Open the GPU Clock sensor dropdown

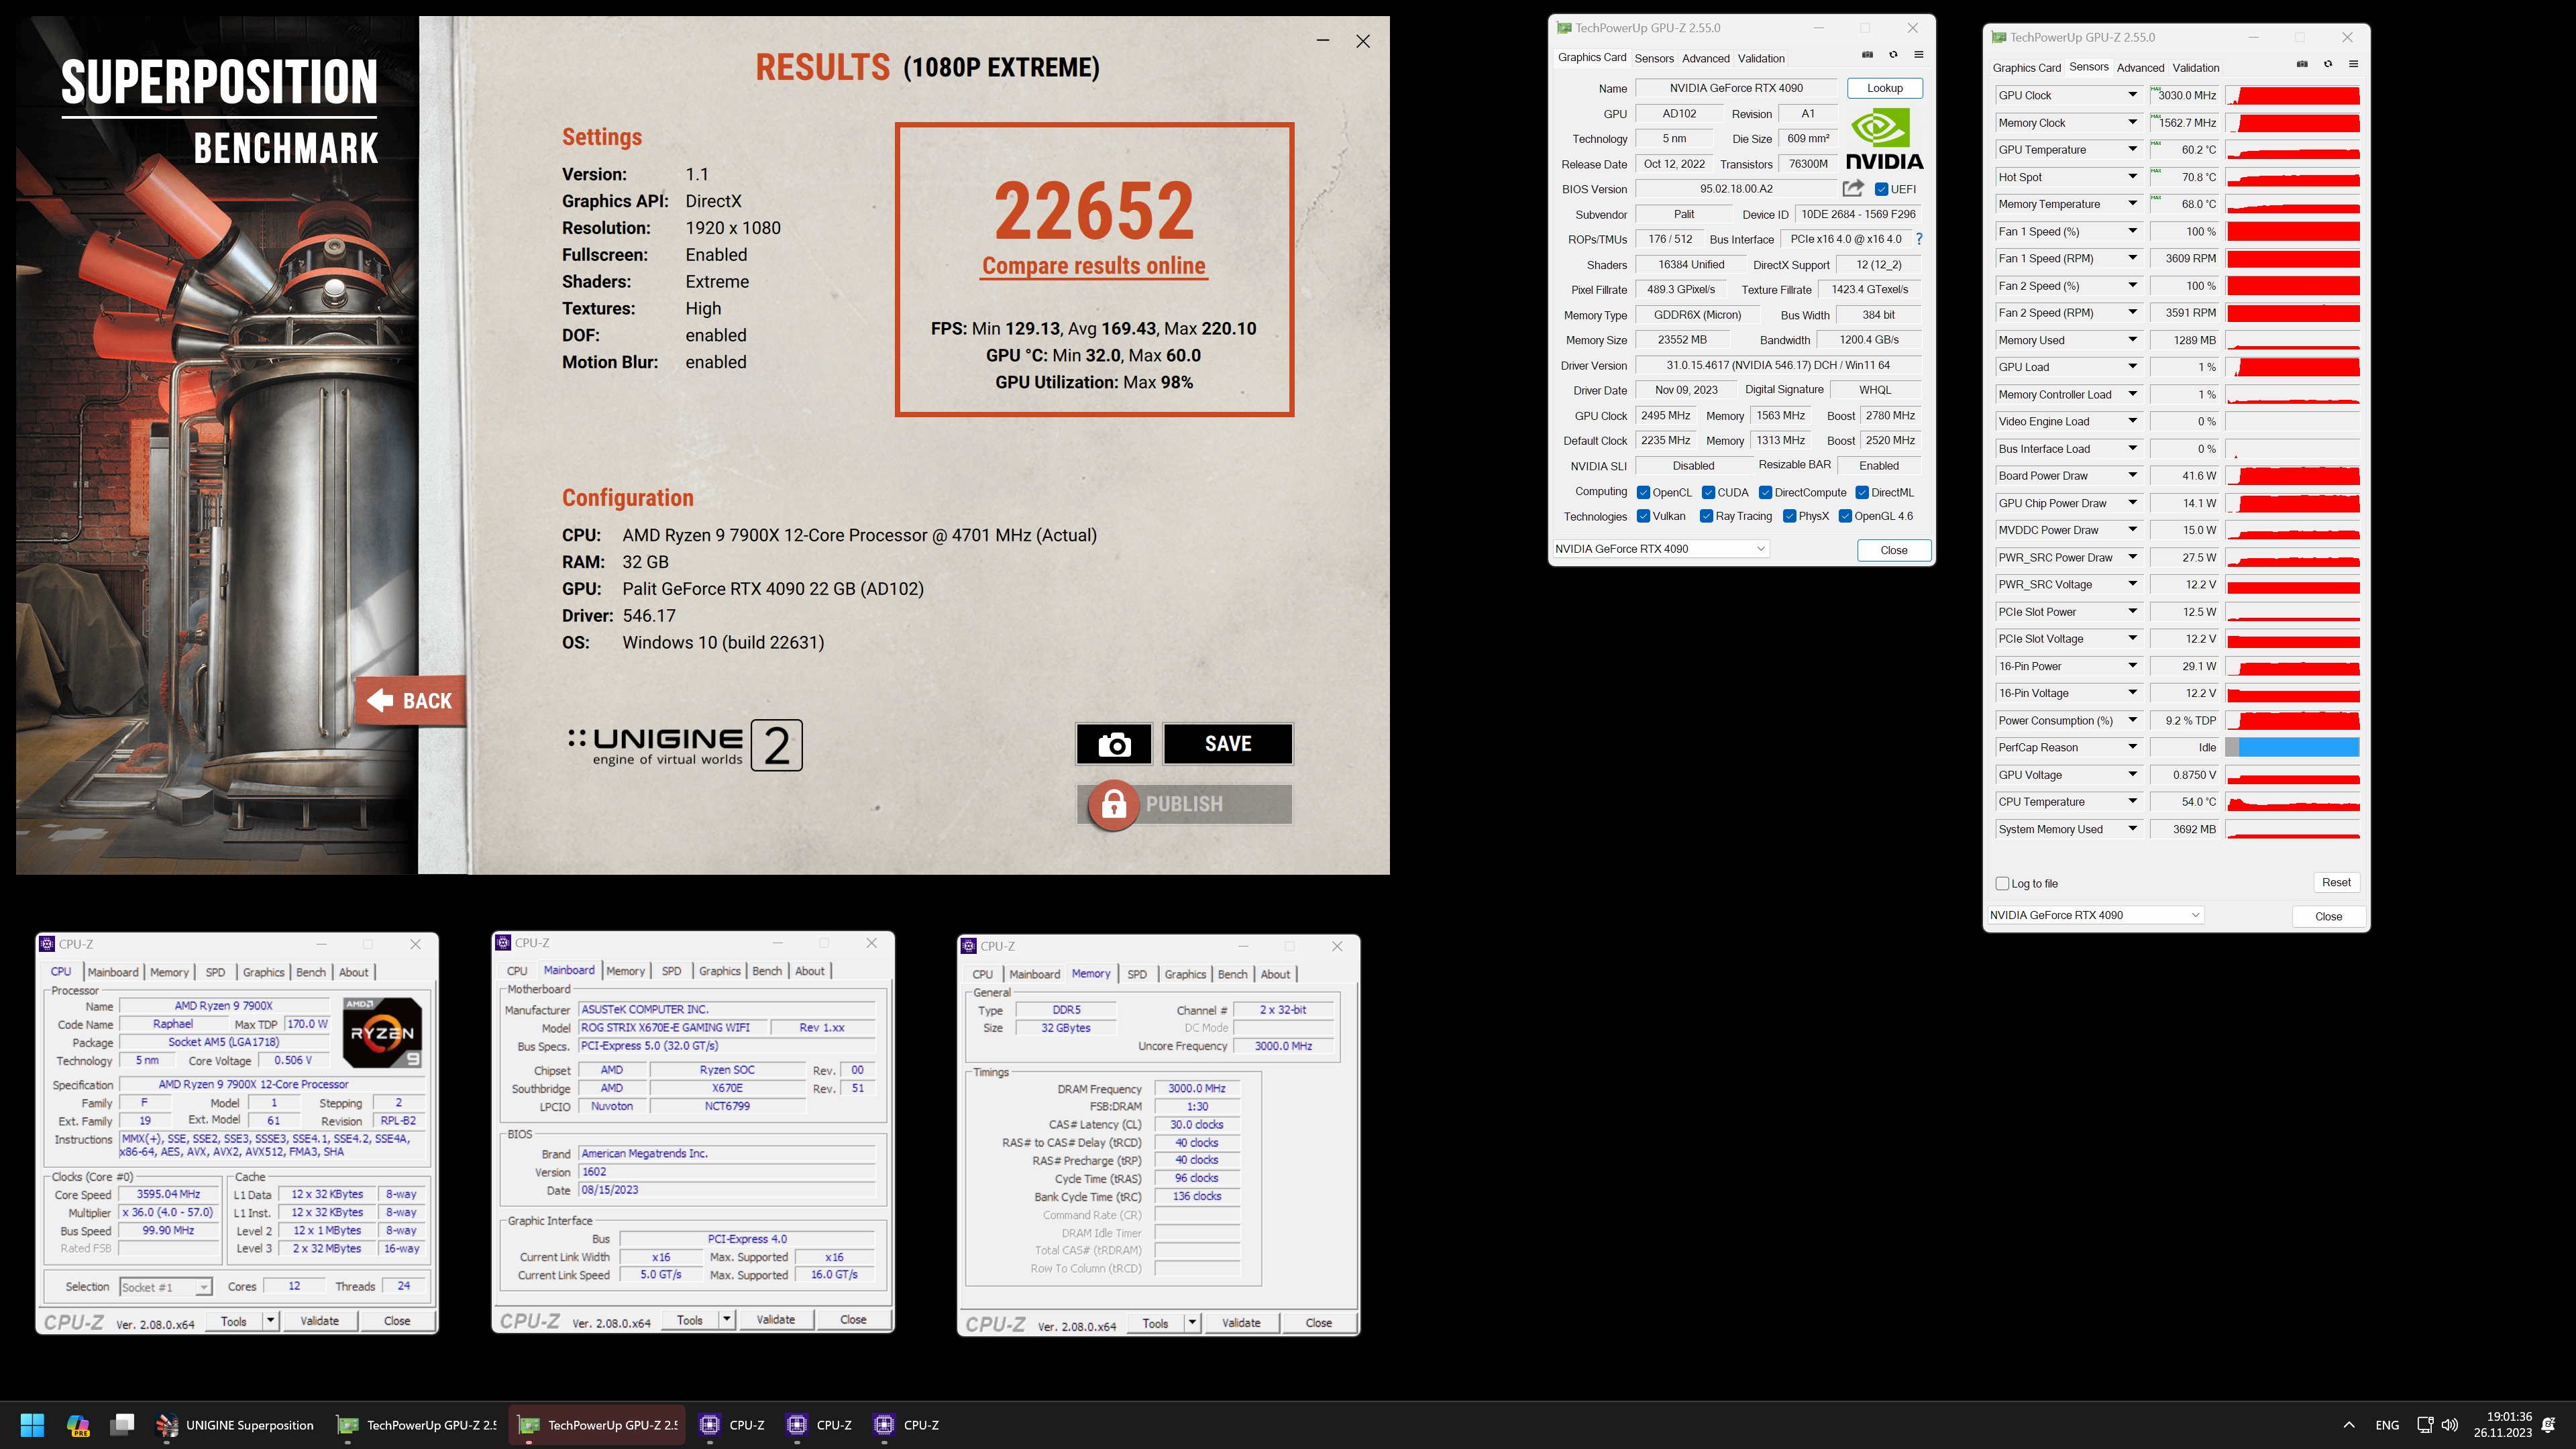(2132, 95)
